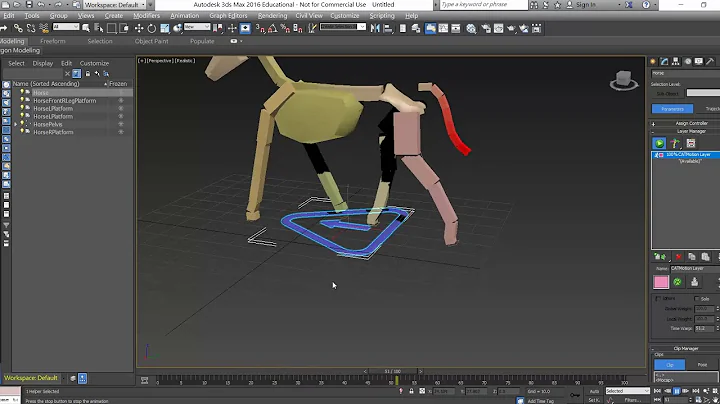Viewport: 720px width, 404px height.
Task: Click the Clip button in Clip Manager
Action: (x=669, y=365)
